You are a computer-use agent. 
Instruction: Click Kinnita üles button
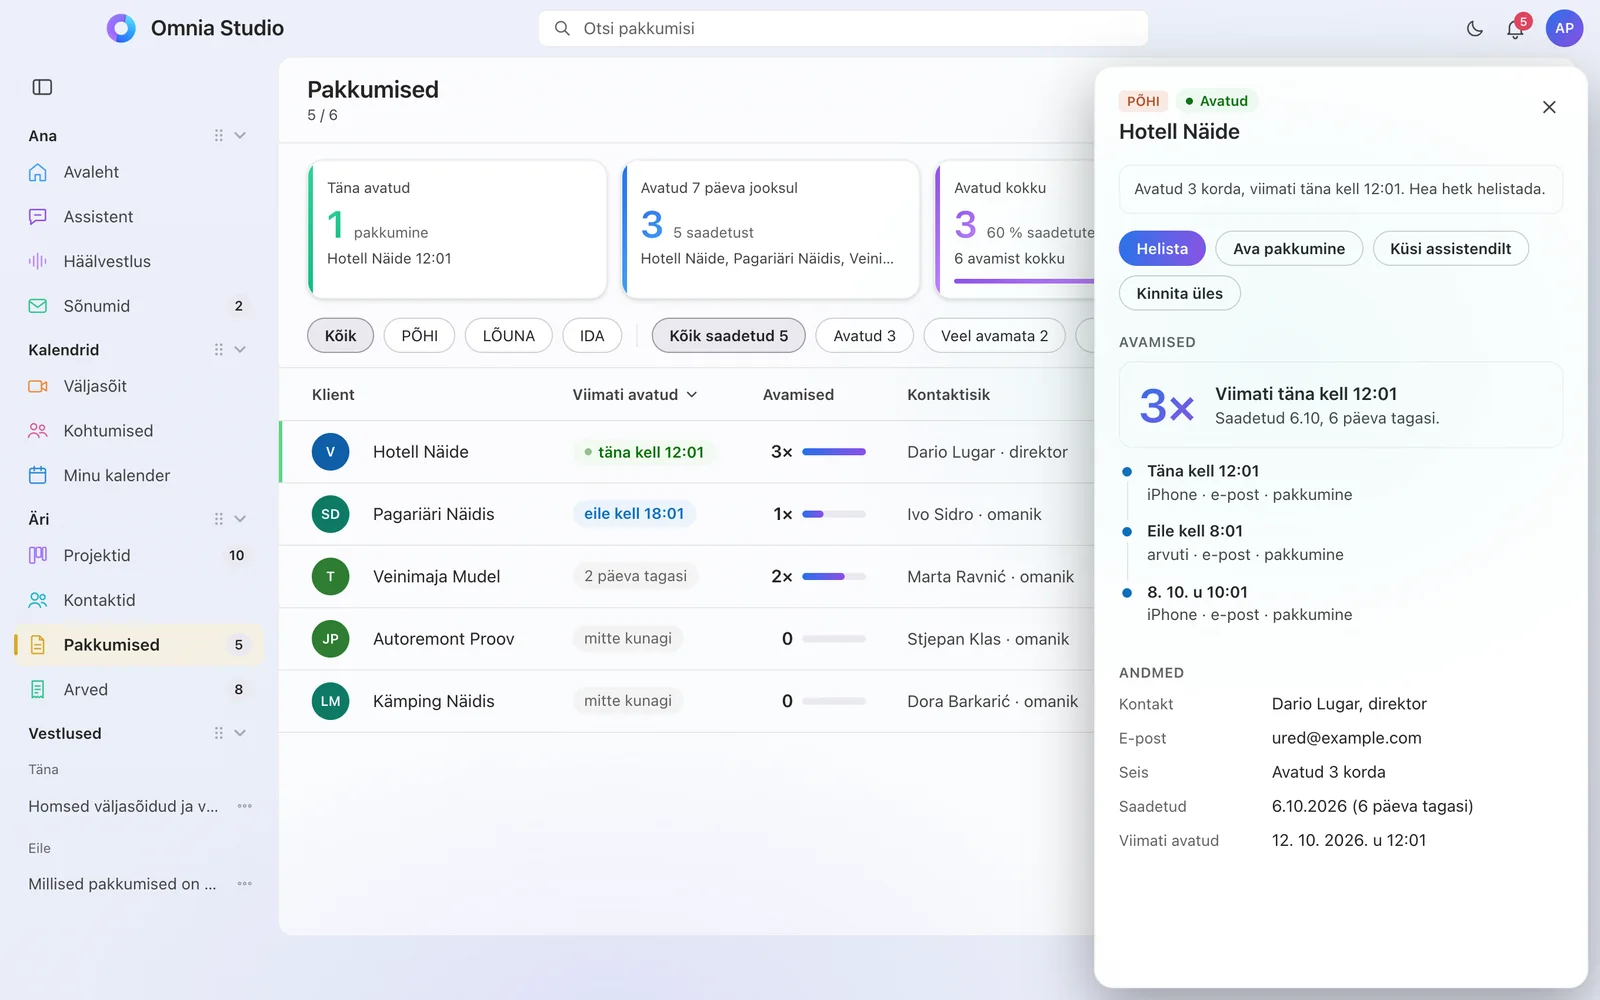(1179, 293)
